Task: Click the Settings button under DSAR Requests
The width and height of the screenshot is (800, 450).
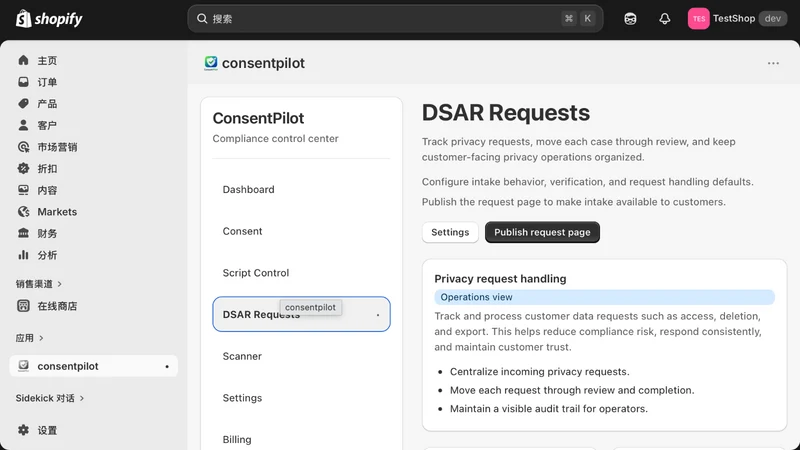Action: pos(450,232)
